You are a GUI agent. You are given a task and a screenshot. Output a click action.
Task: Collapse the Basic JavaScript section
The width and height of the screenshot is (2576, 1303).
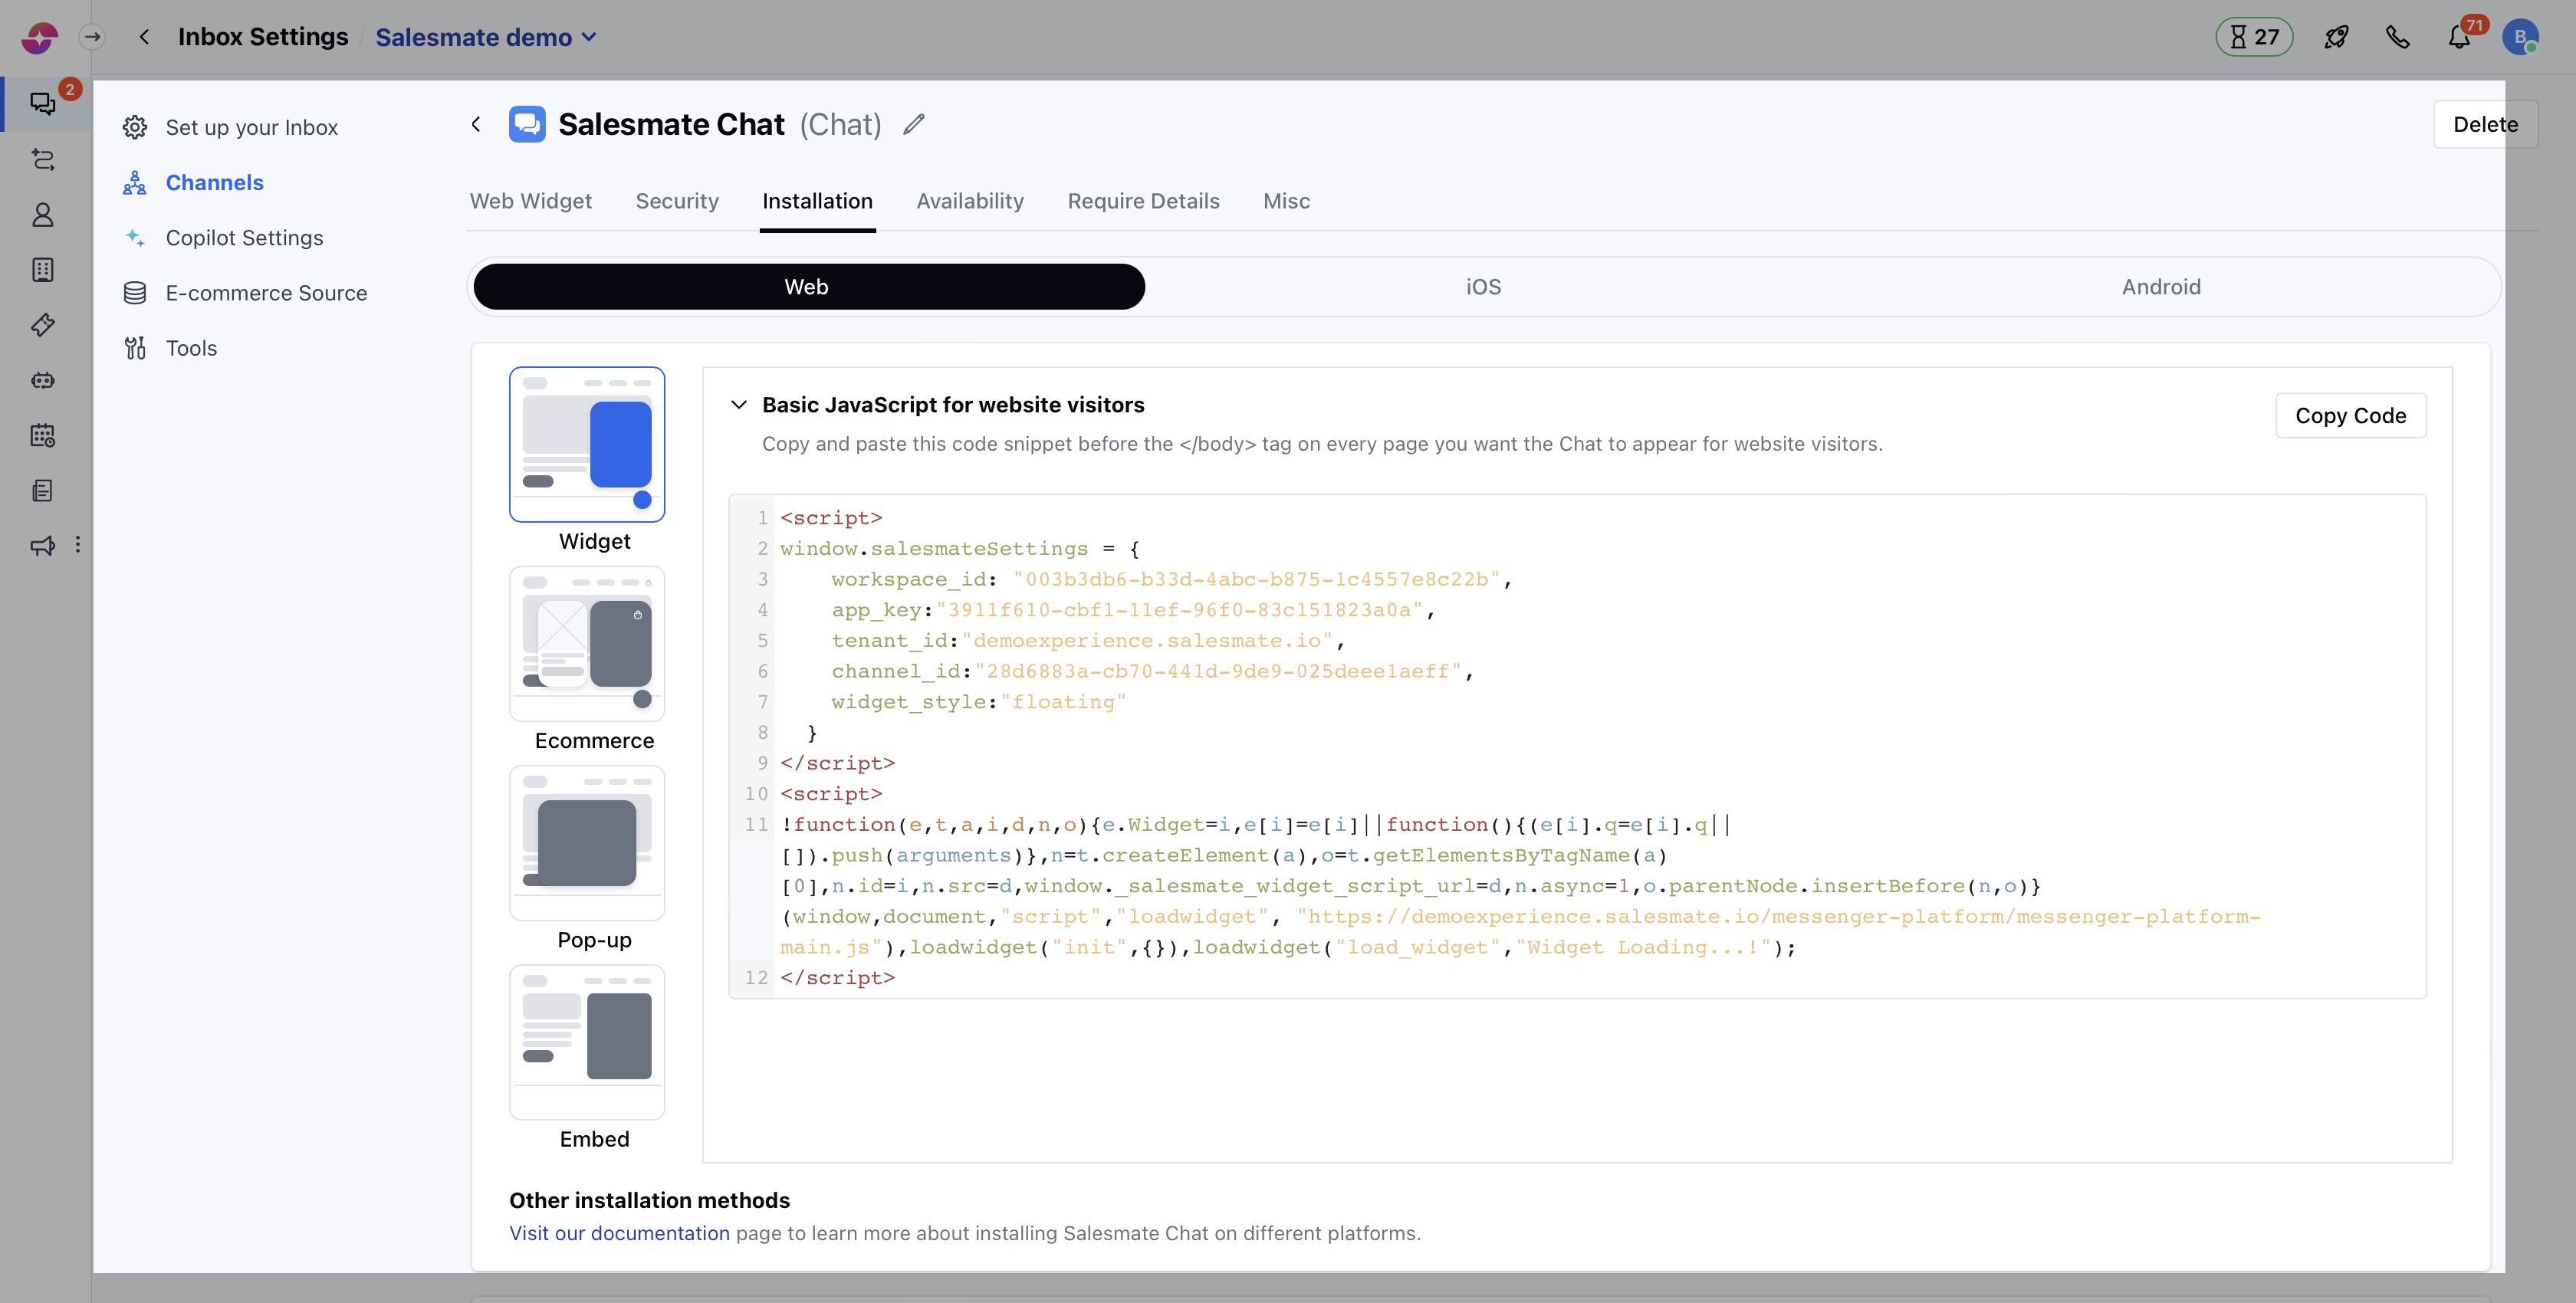[739, 405]
